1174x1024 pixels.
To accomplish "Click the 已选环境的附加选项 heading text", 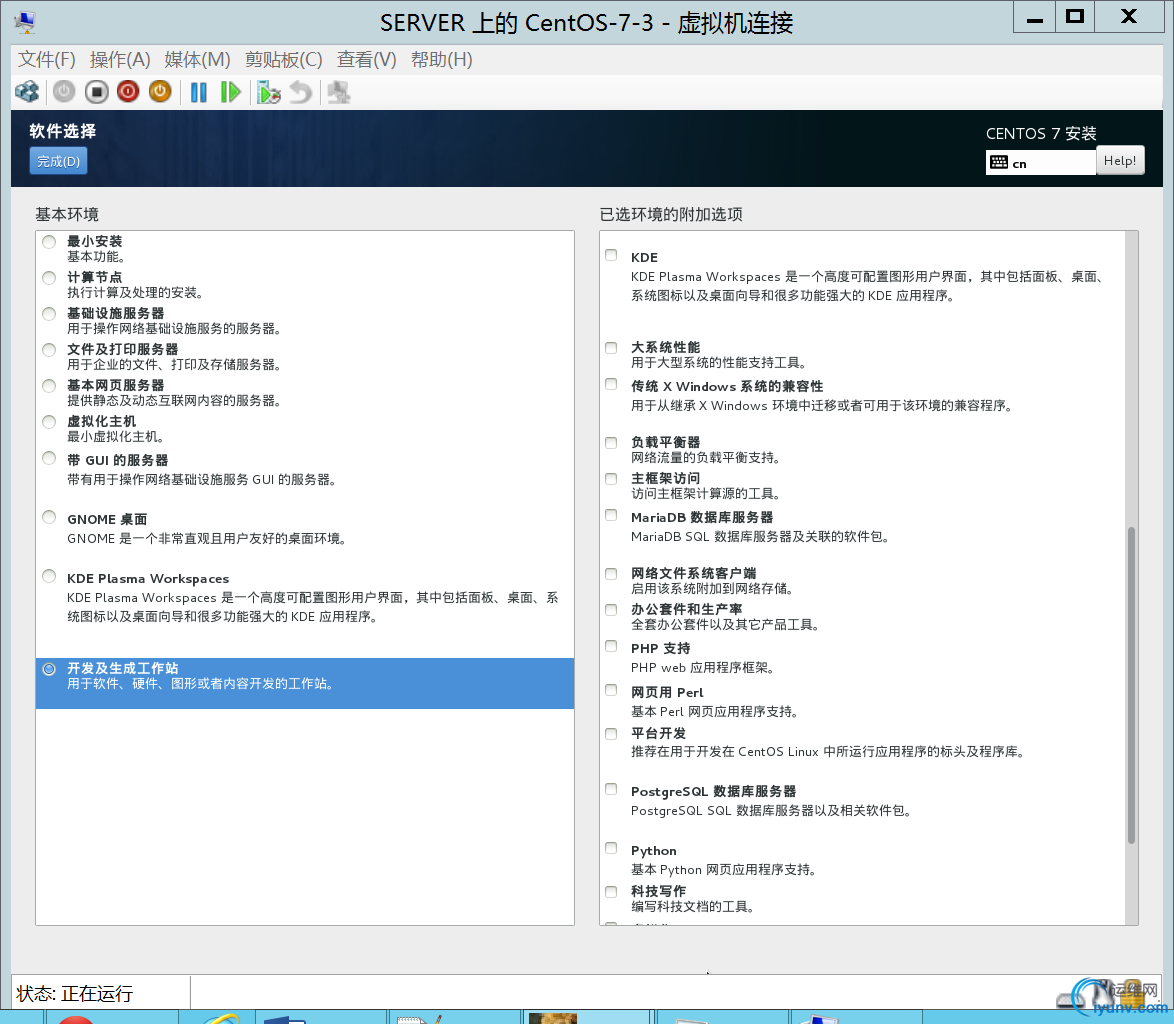I will click(x=671, y=215).
